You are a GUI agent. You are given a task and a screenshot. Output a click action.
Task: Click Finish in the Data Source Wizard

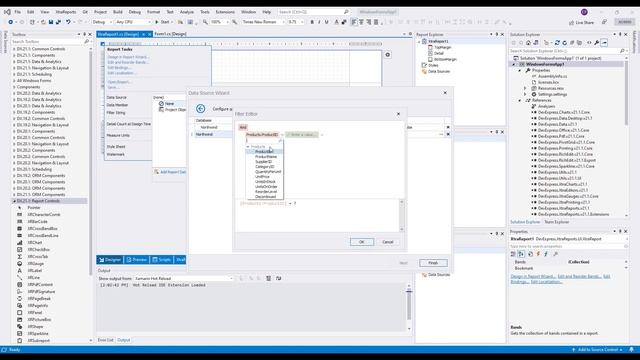(x=433, y=263)
